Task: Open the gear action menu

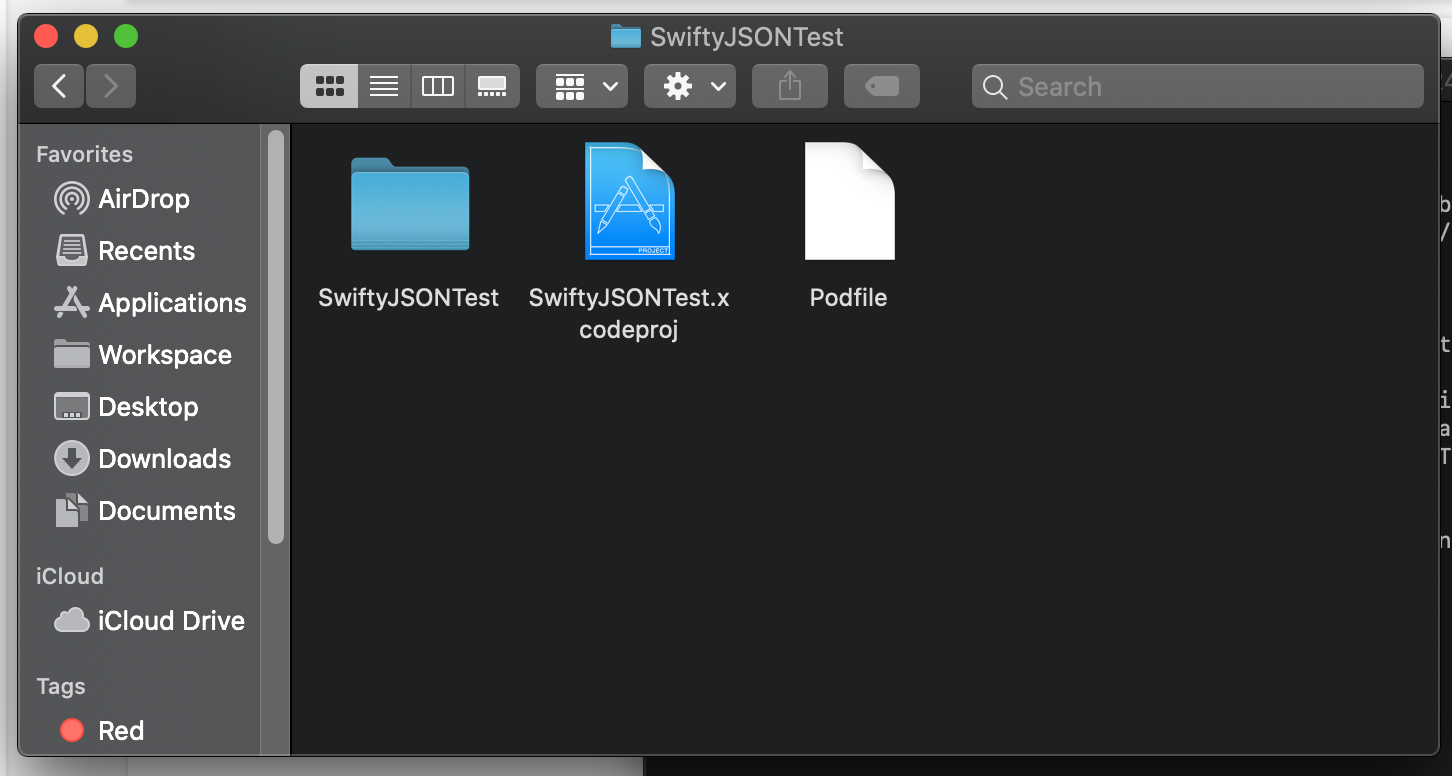Action: pyautogui.click(x=690, y=87)
